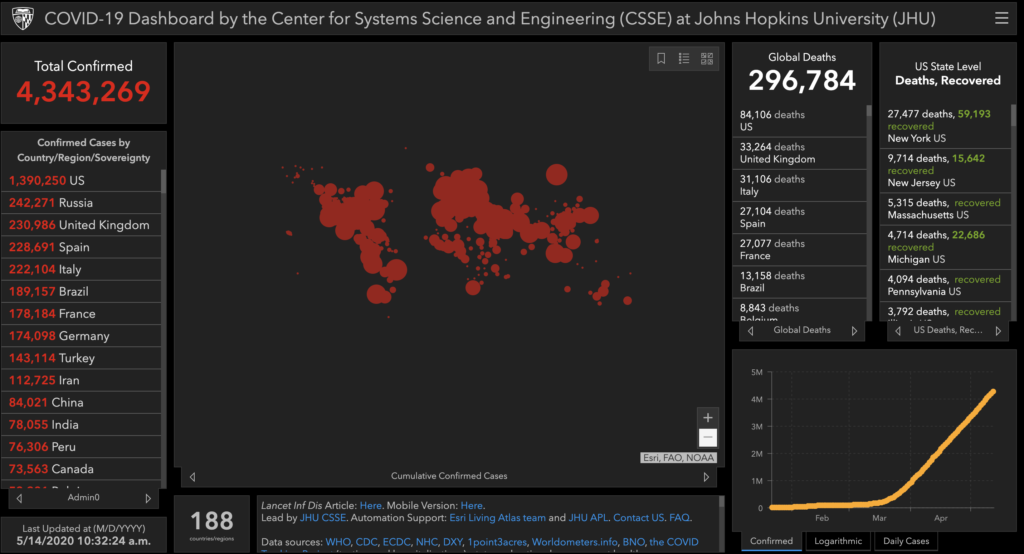Click right arrow beside Admin0
This screenshot has width=1024, height=554.
148,498
